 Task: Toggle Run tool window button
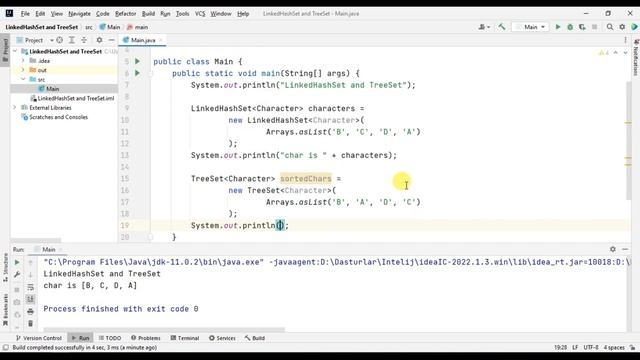(80, 338)
